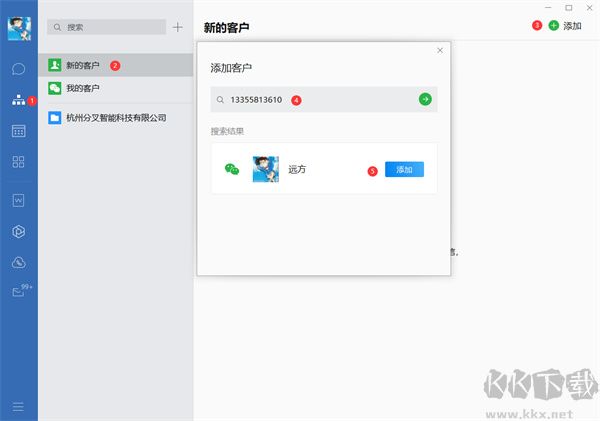Open the hamburger menu at the sidebar bottom
This screenshot has height=421, width=600.
[18, 406]
